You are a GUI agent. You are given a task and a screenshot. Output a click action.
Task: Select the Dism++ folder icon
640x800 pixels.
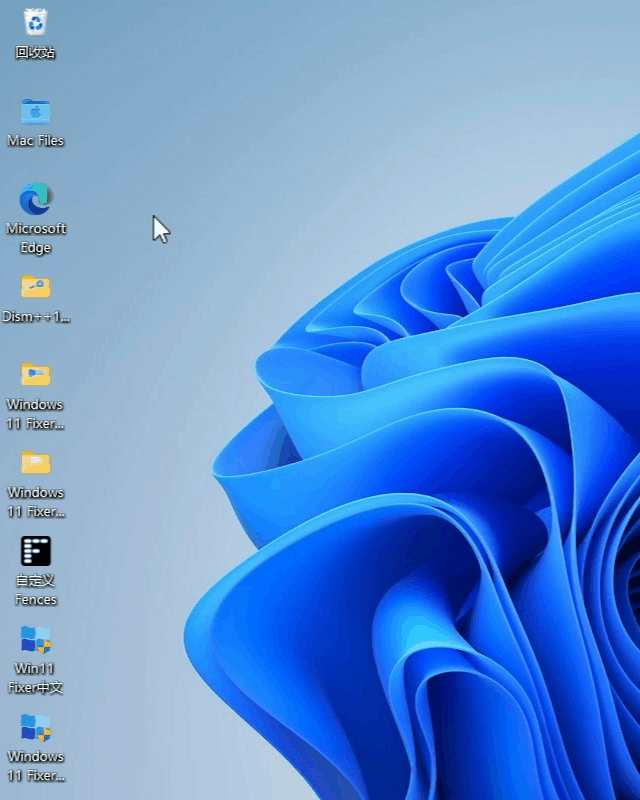point(36,287)
